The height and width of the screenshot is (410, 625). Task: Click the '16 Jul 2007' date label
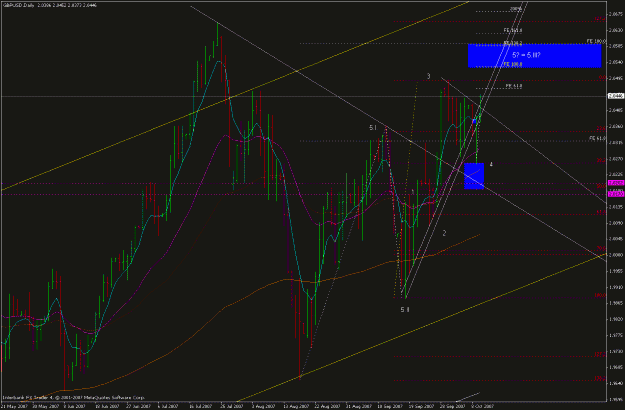coord(201,406)
